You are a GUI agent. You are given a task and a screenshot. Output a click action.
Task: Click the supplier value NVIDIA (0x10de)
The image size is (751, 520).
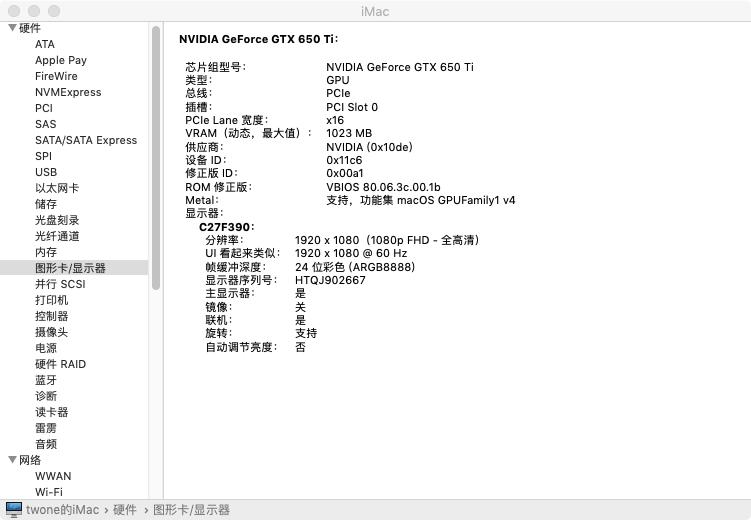click(369, 147)
